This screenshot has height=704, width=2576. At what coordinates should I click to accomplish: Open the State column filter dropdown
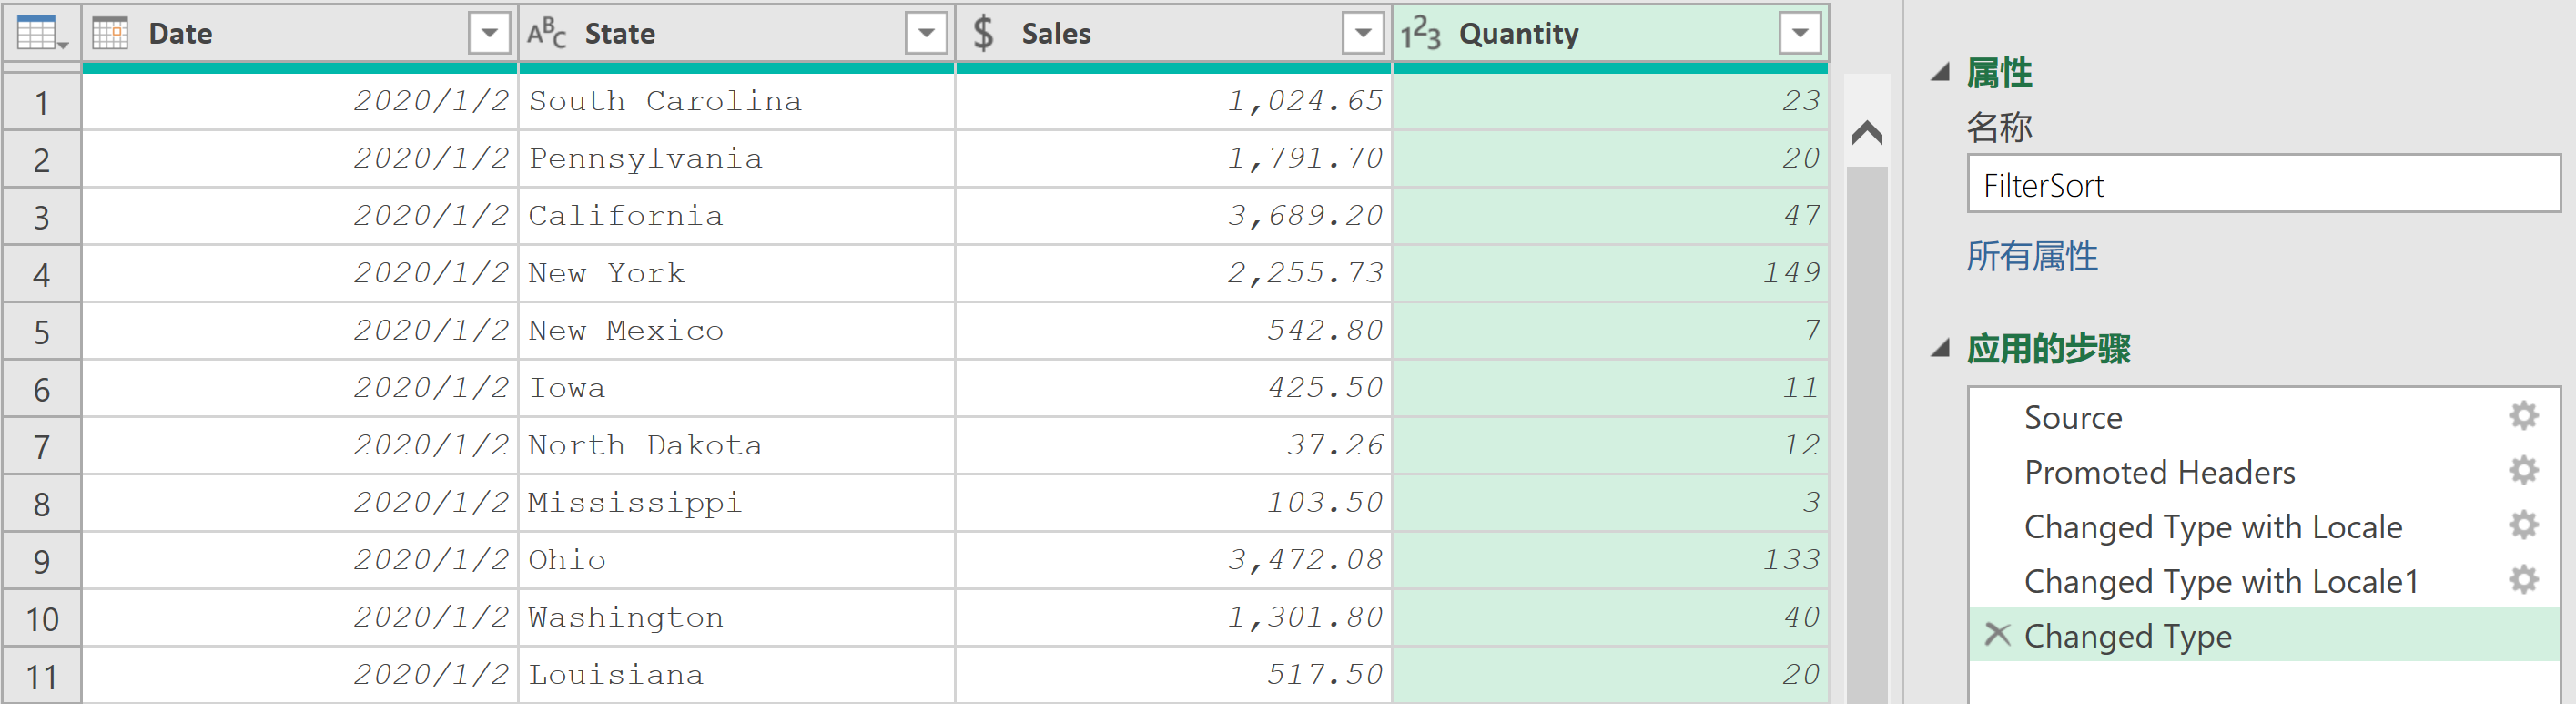tap(926, 33)
